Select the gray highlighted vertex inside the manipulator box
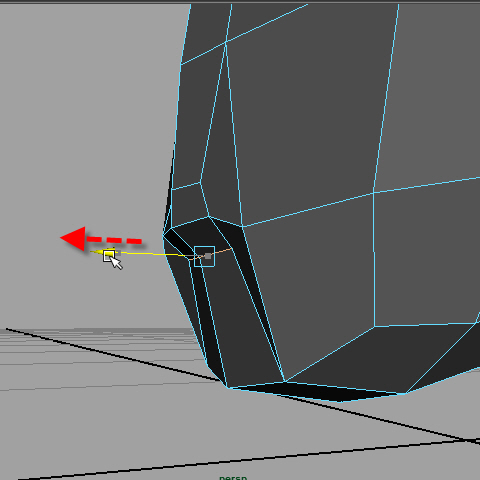Screen dimensions: 480x480 coord(208,256)
